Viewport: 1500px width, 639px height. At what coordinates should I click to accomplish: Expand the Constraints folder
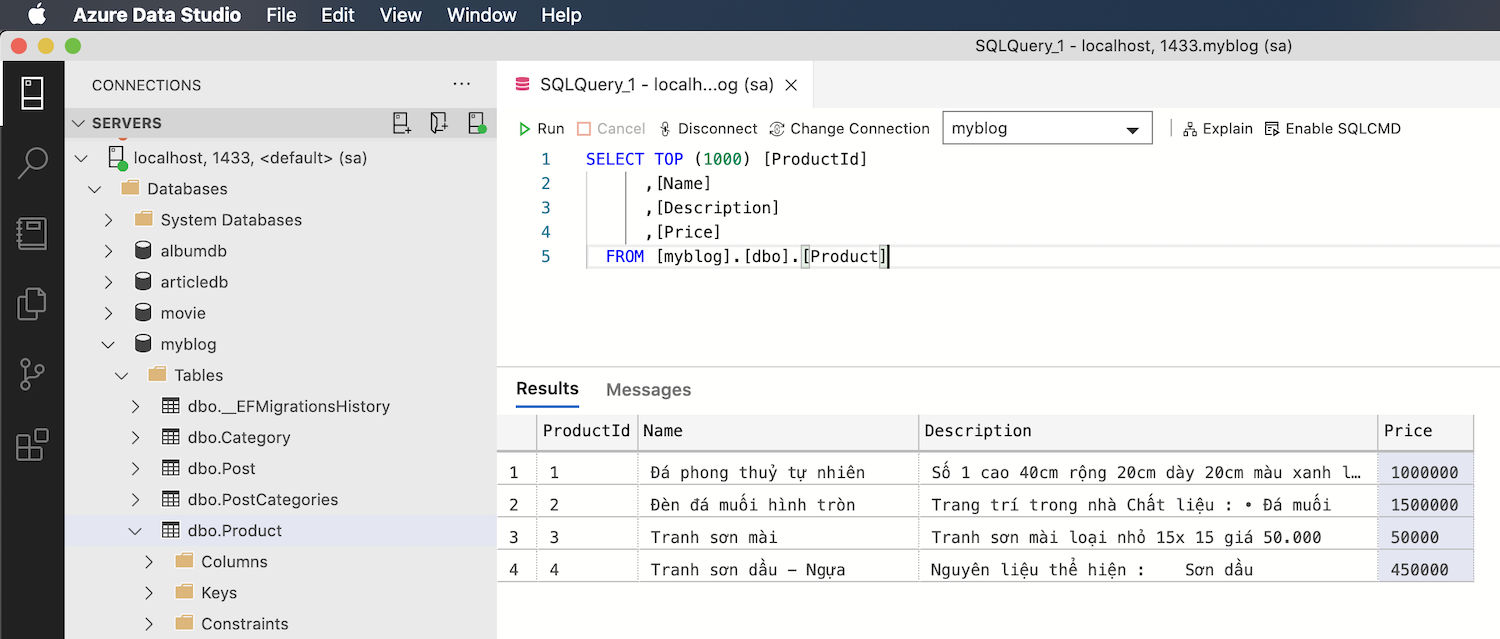coord(149,623)
